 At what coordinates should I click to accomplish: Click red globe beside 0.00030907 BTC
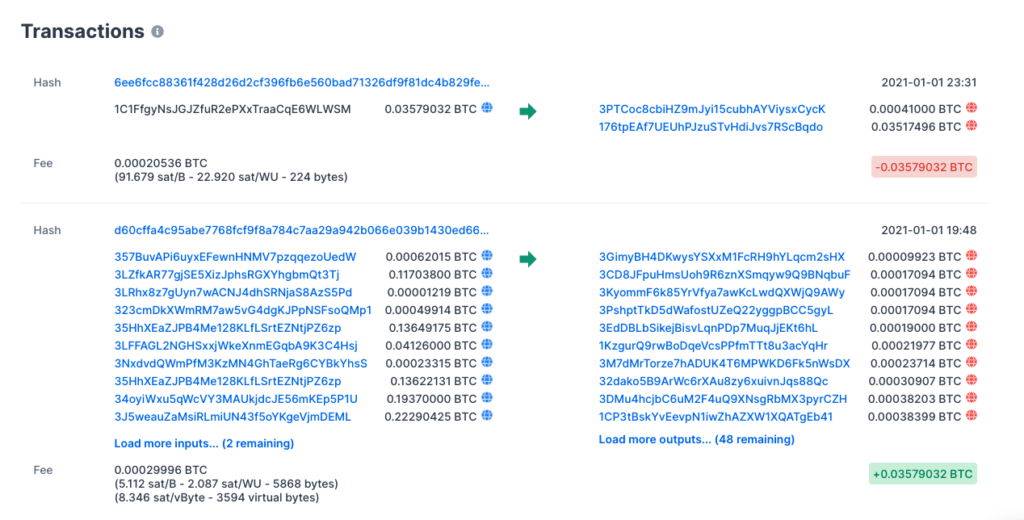[x=972, y=380]
